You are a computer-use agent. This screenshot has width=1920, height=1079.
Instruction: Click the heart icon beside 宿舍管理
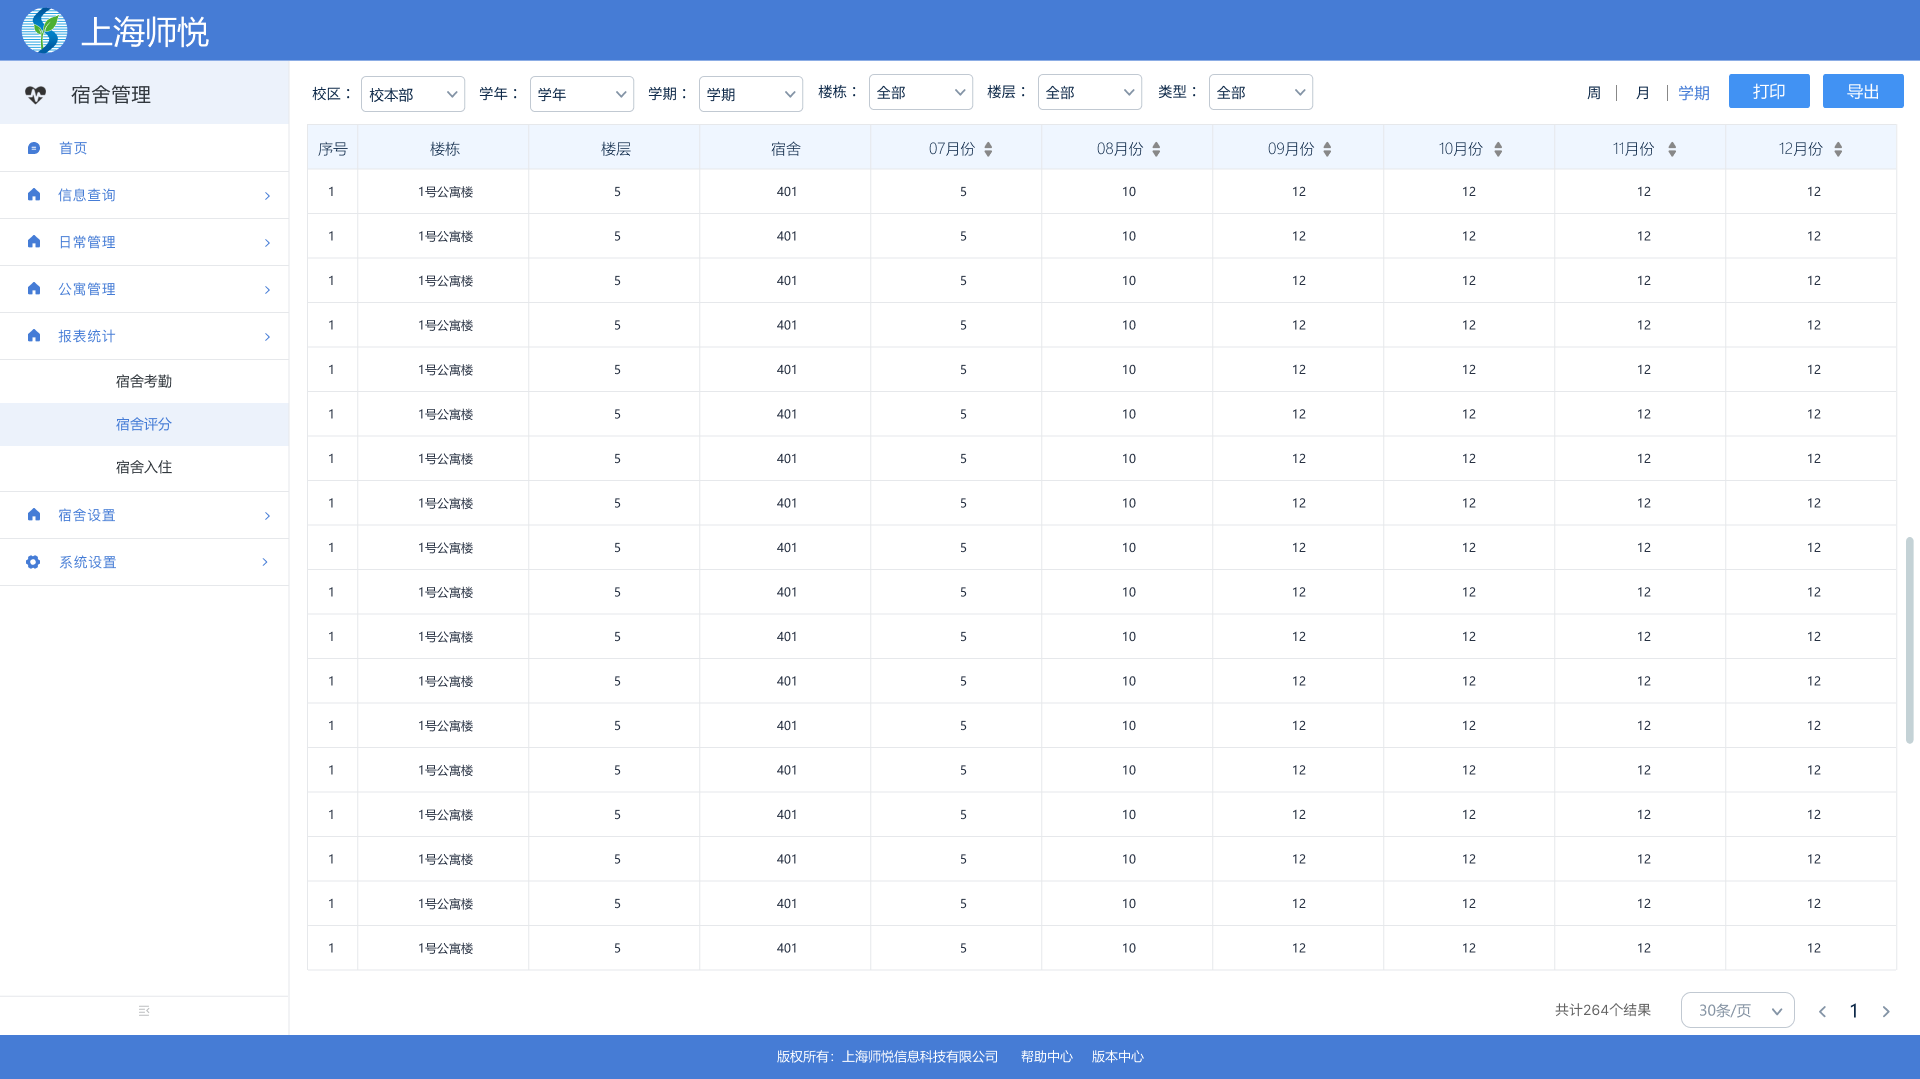coord(36,95)
